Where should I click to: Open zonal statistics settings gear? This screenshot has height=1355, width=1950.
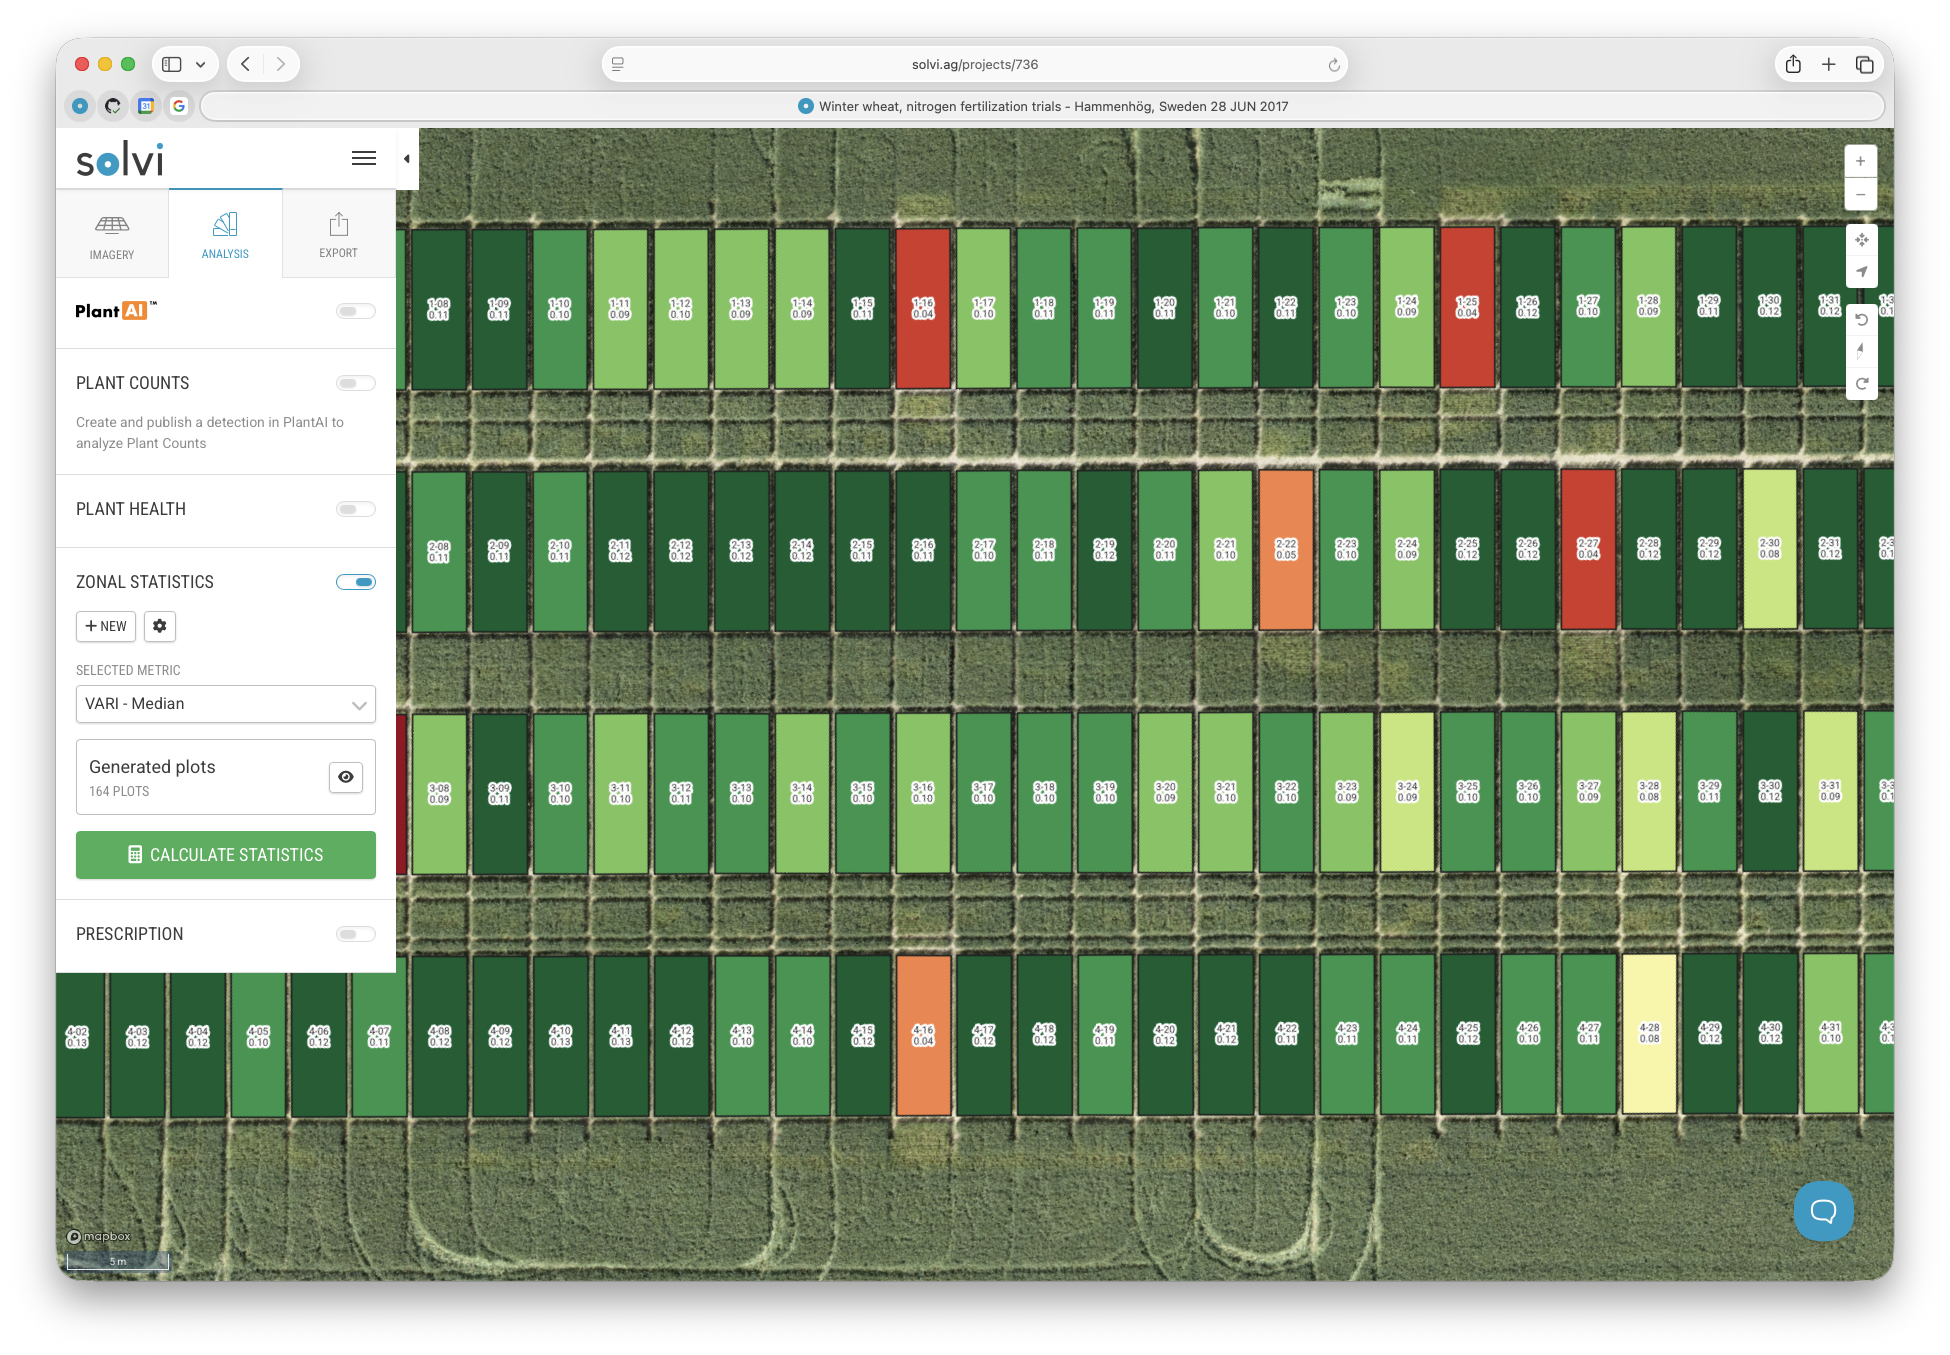[x=160, y=626]
